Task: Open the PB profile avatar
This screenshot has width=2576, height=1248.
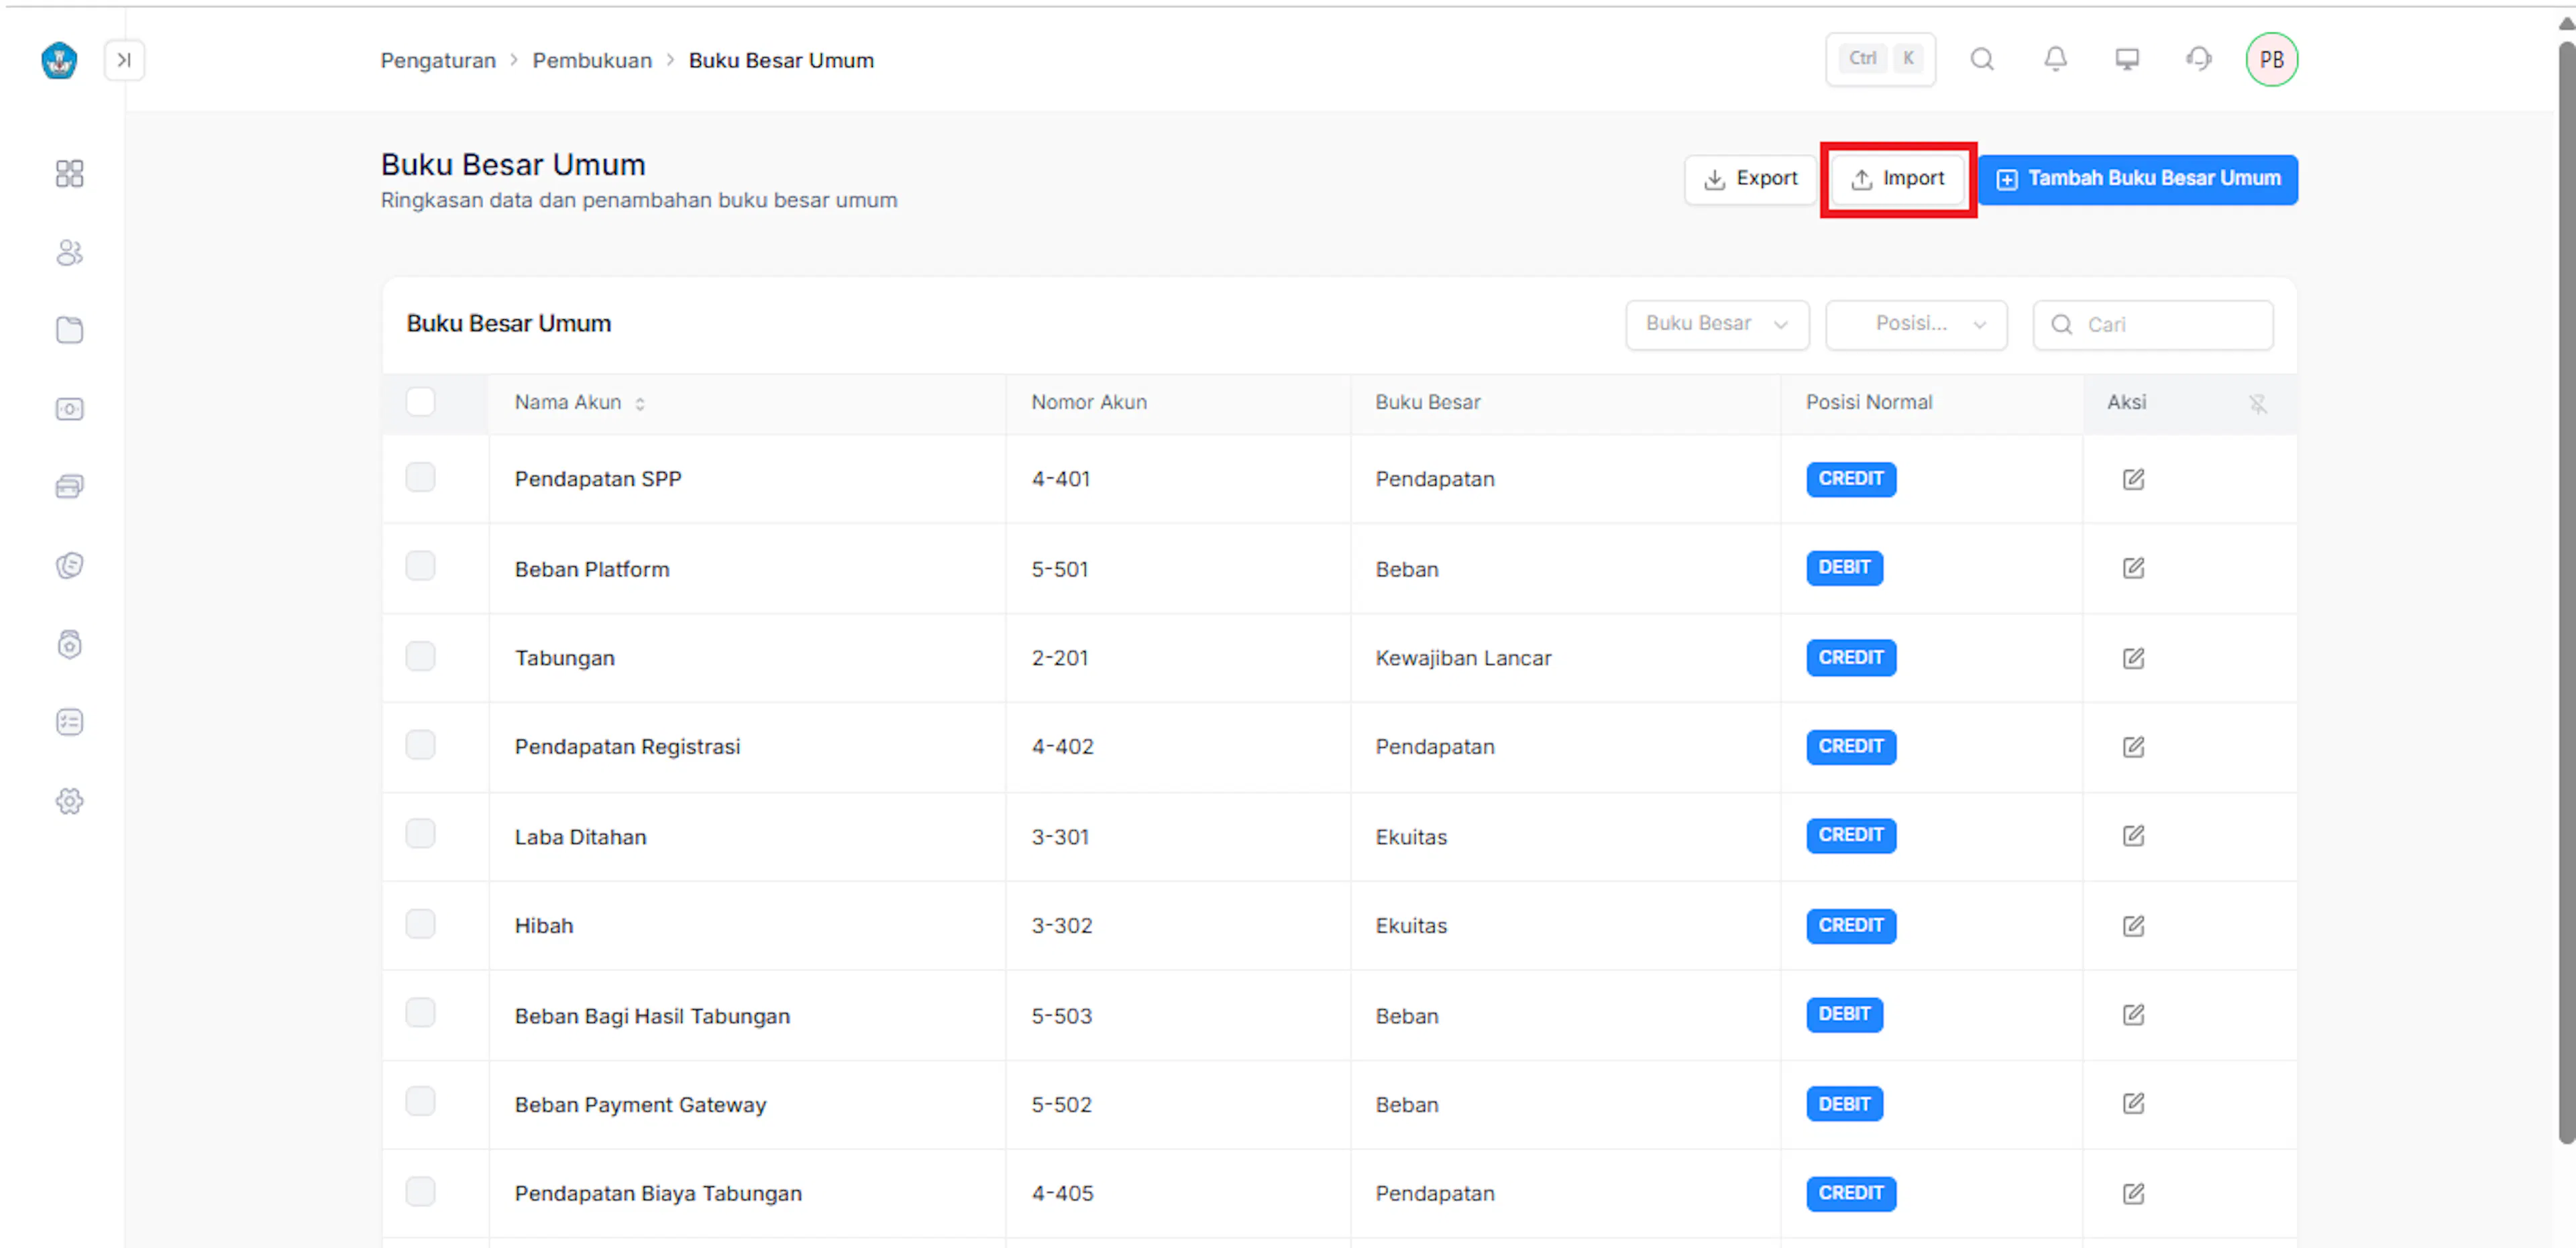Action: tap(2271, 60)
